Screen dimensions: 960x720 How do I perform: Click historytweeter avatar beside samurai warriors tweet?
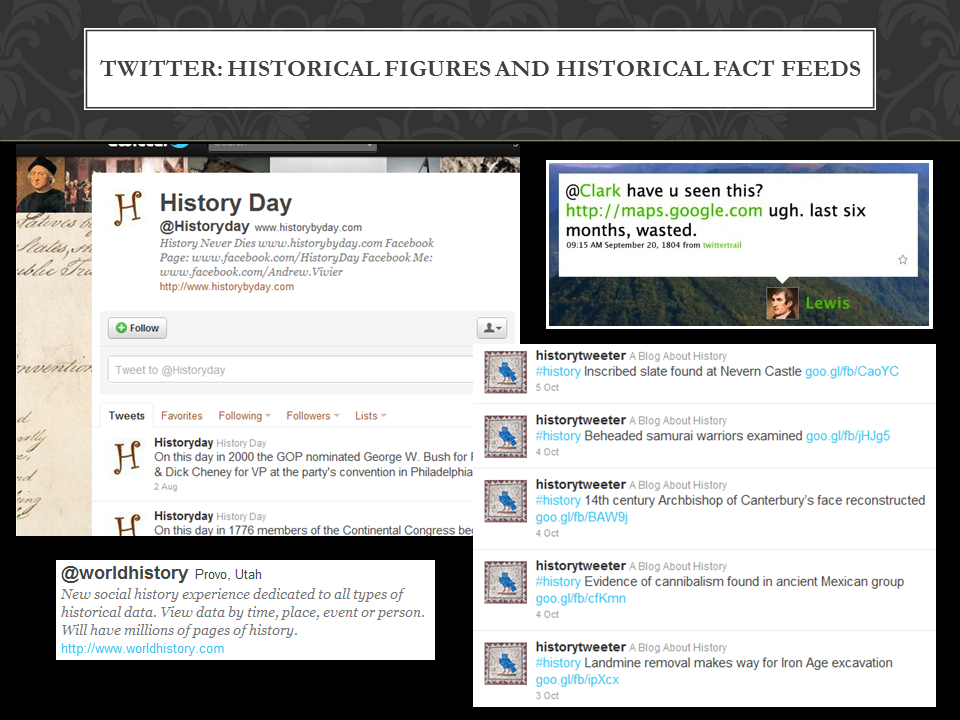click(x=505, y=436)
